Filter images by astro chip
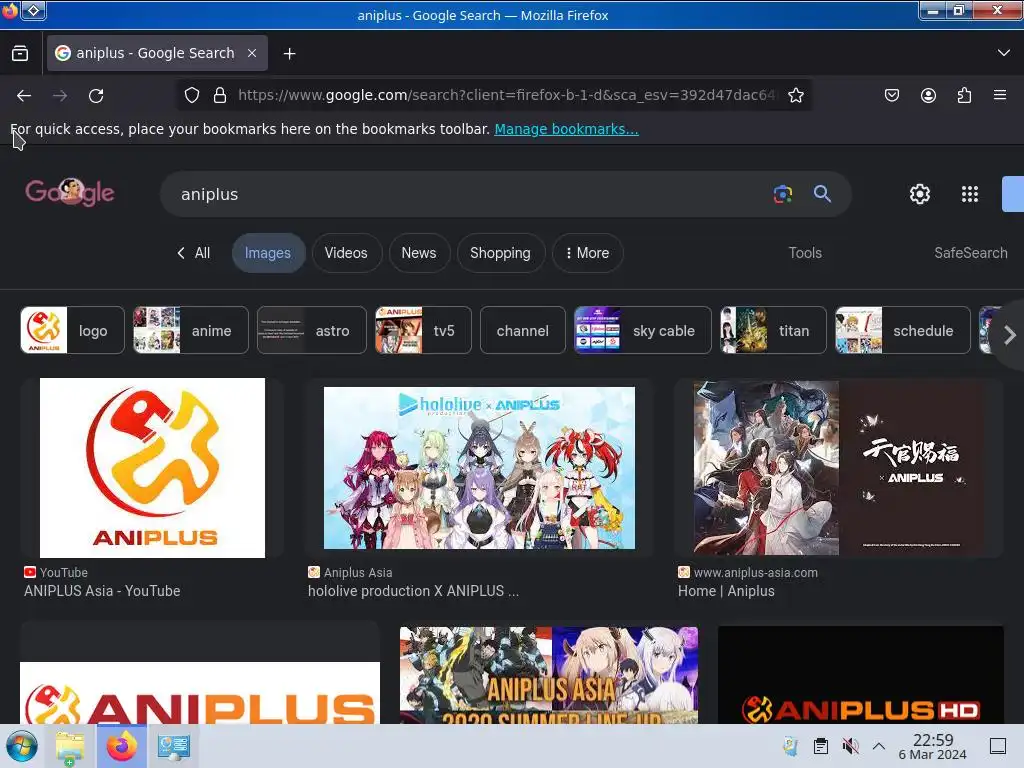Screen dimensions: 1024x768 312,330
